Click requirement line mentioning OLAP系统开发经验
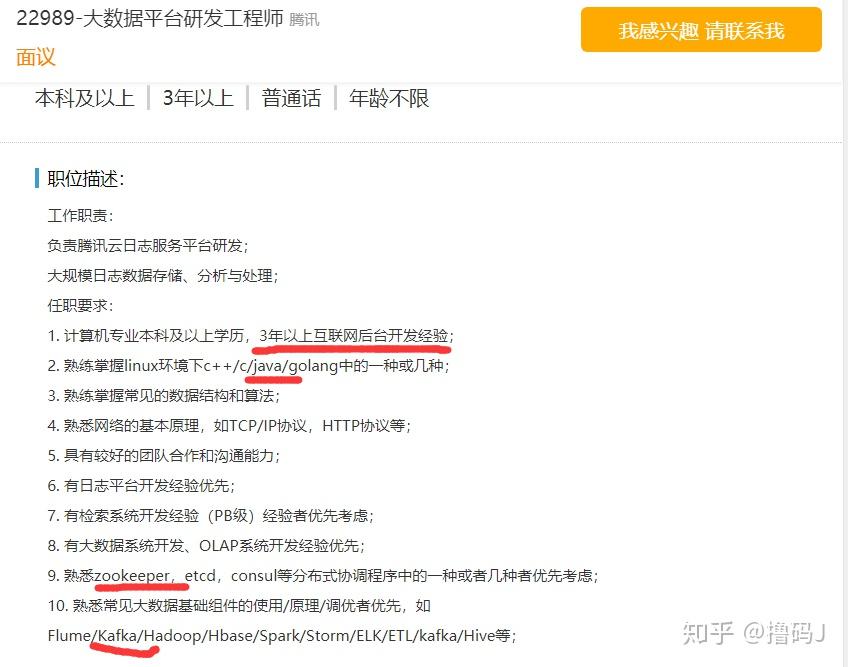This screenshot has width=848, height=667. (x=206, y=546)
